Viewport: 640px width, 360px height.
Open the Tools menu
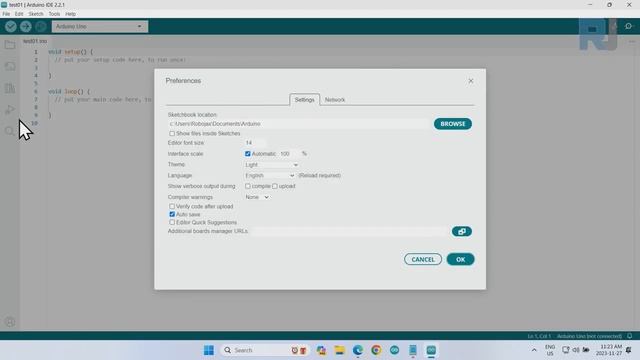(x=54, y=14)
